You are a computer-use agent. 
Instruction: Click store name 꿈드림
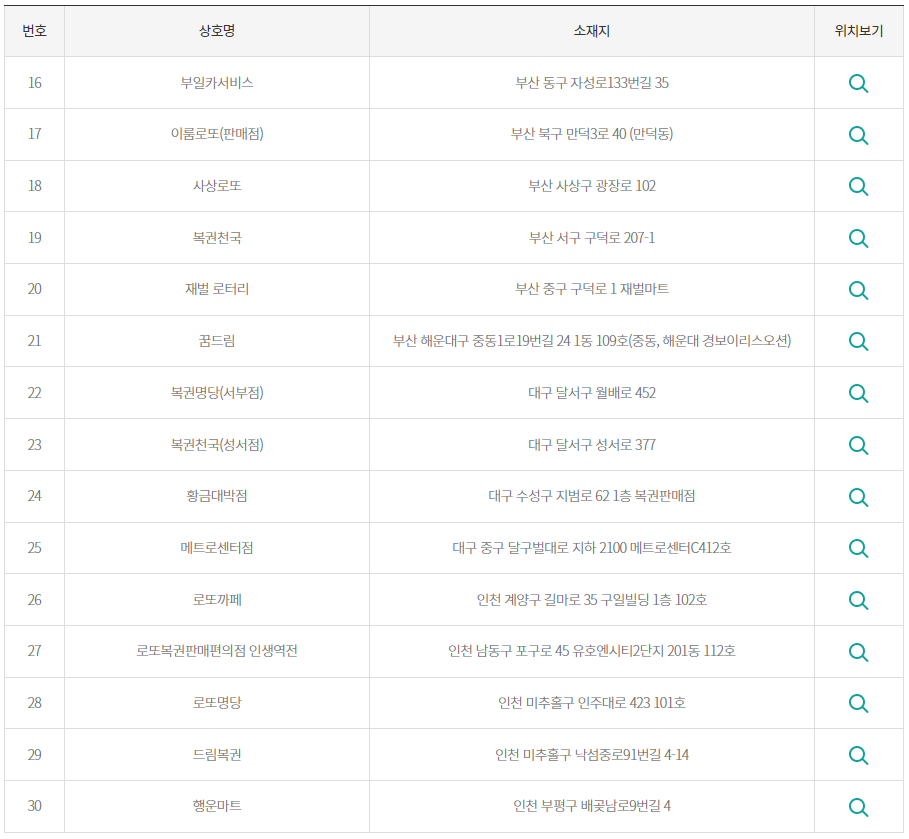click(x=217, y=340)
